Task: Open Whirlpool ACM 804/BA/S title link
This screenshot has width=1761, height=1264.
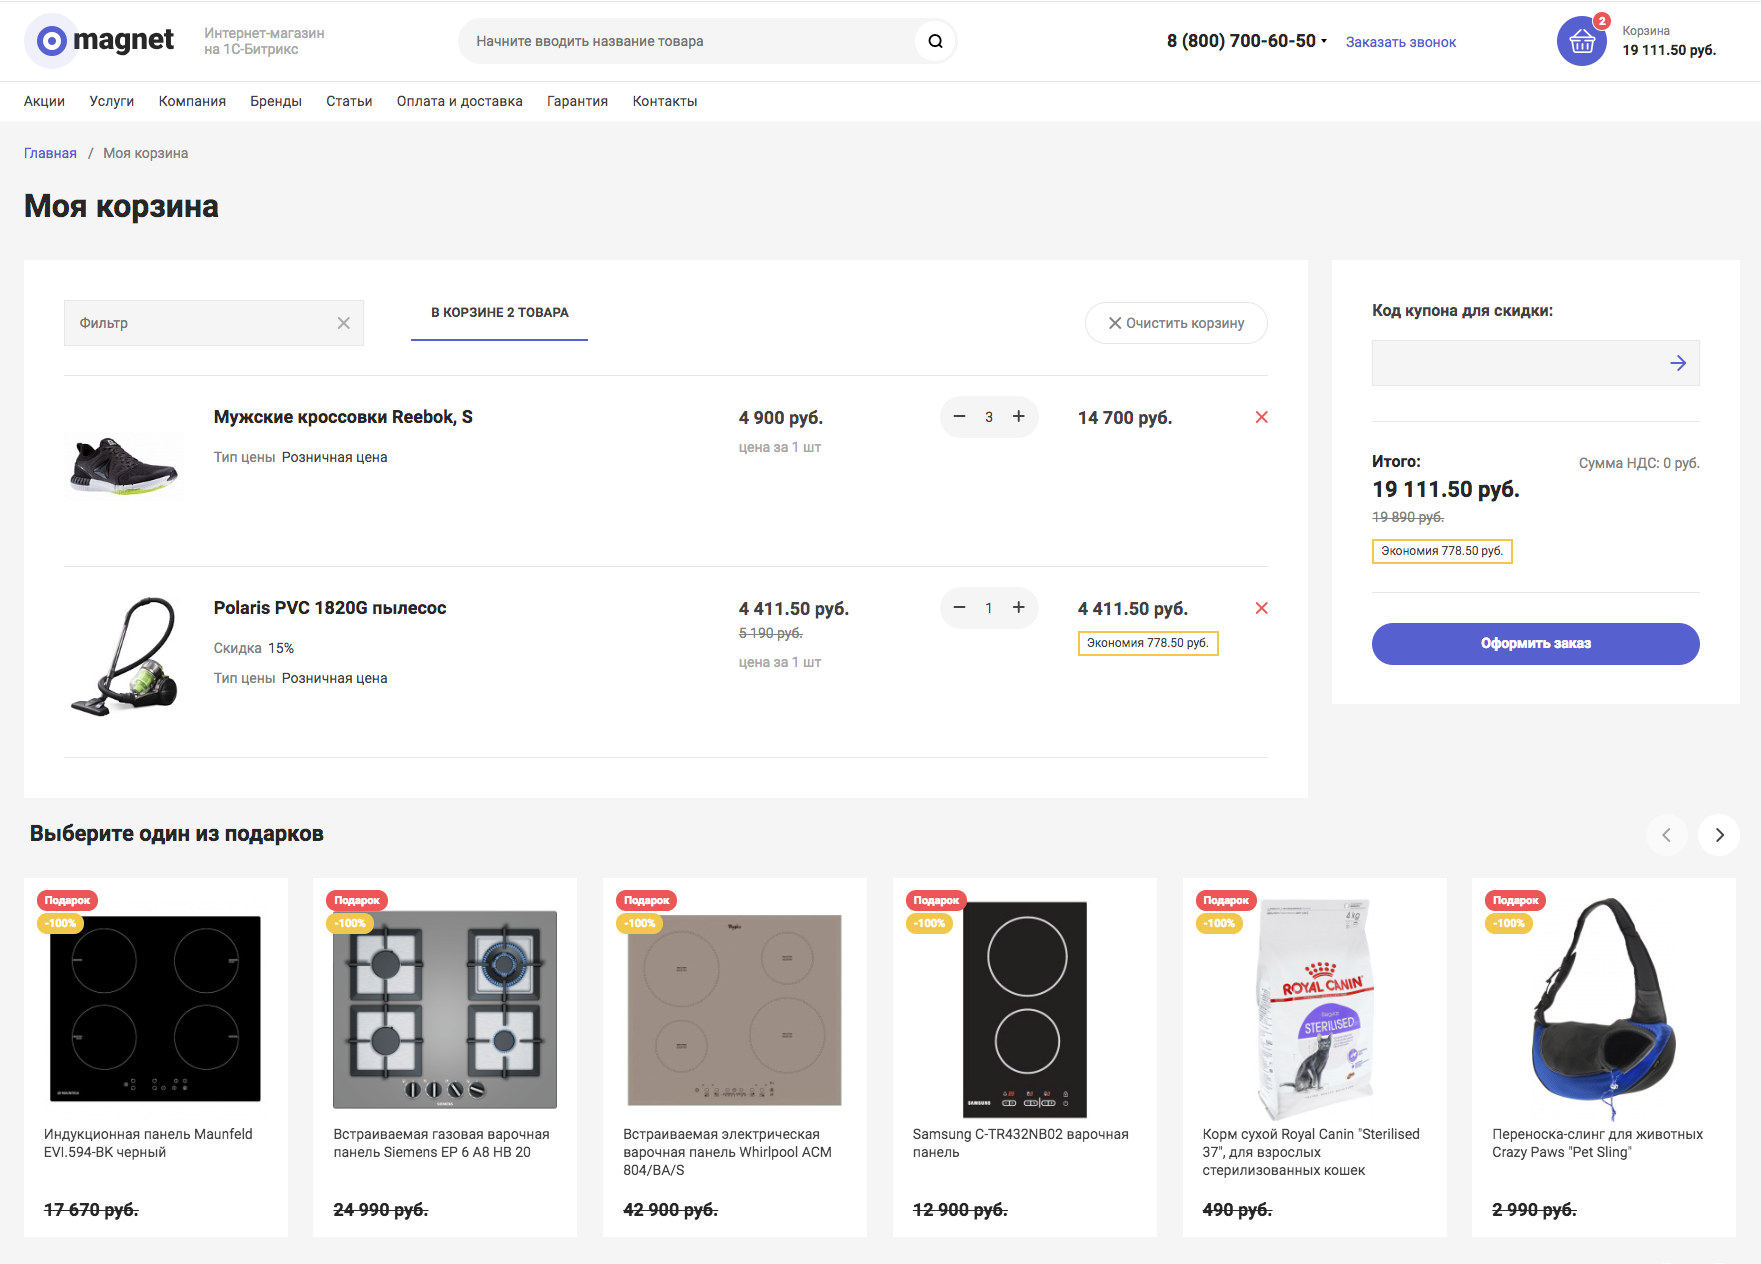Action: click(727, 1152)
